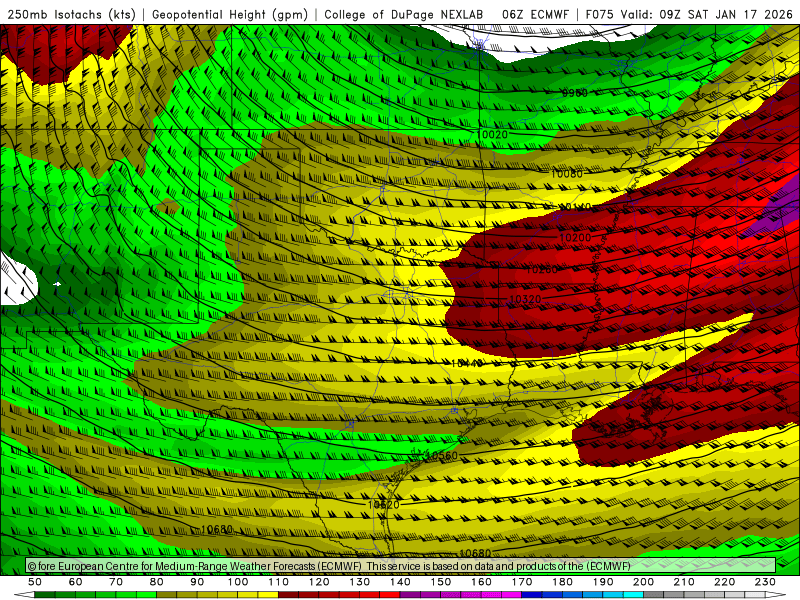Click the 180 value on the colorbar scale
This screenshot has width=800, height=600.
(562, 582)
